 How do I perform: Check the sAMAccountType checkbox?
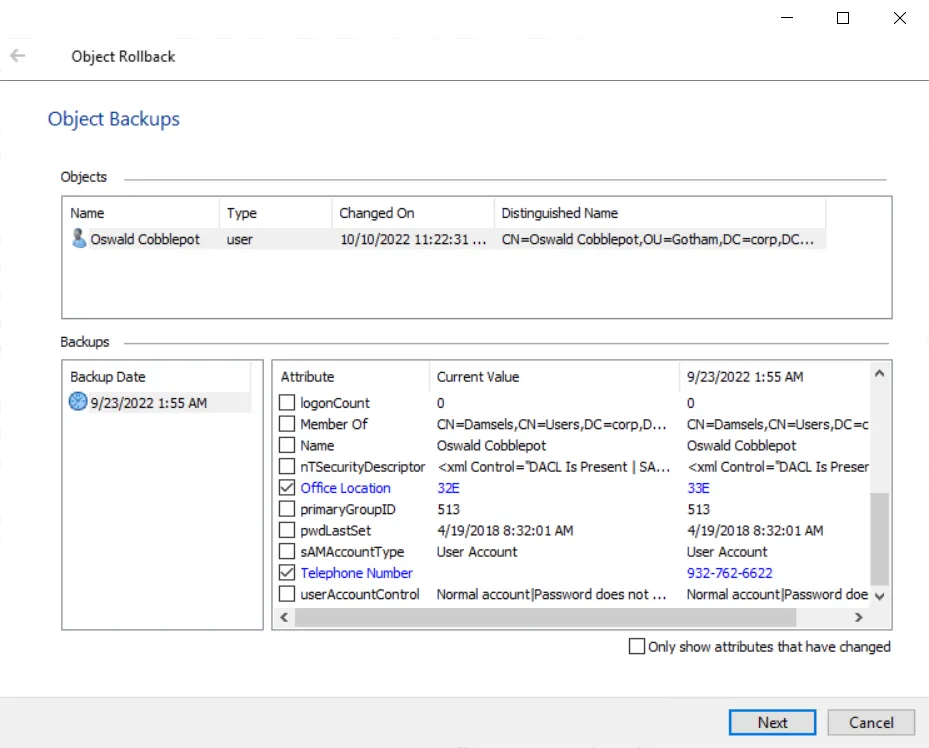[x=287, y=551]
